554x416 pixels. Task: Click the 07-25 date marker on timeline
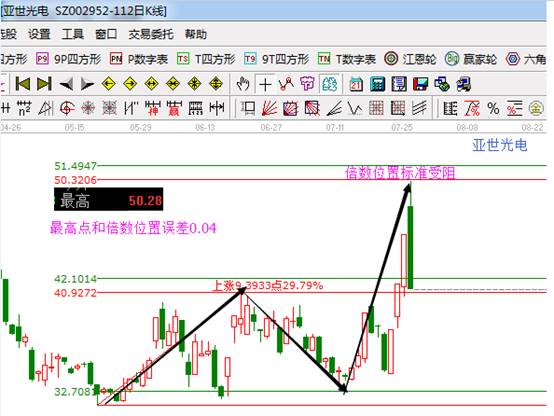pos(402,127)
